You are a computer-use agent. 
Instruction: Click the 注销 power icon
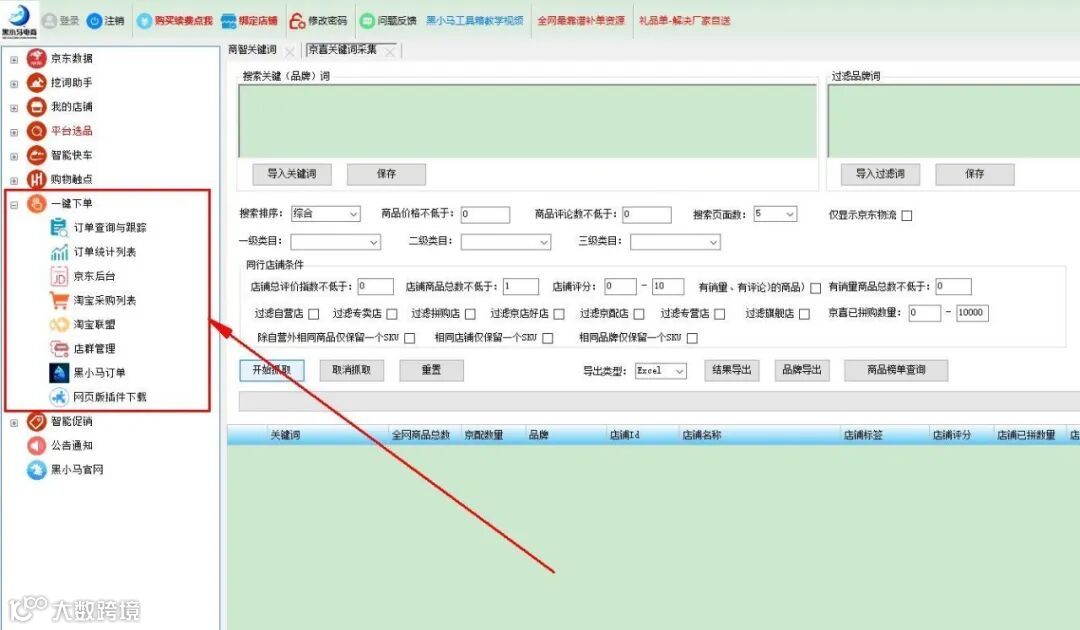(x=94, y=21)
